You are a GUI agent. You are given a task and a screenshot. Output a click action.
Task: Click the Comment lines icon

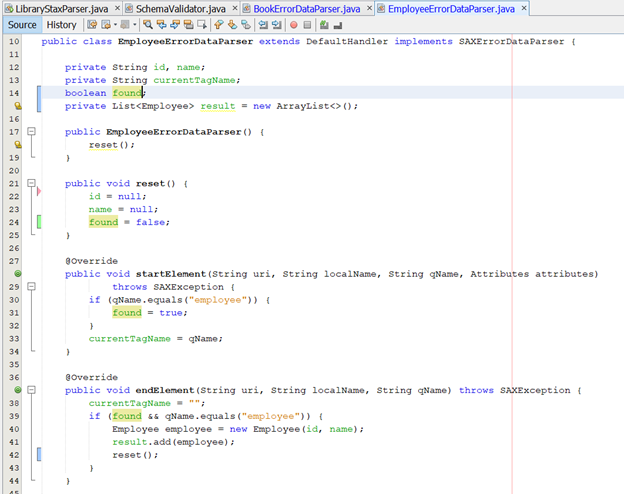324,25
